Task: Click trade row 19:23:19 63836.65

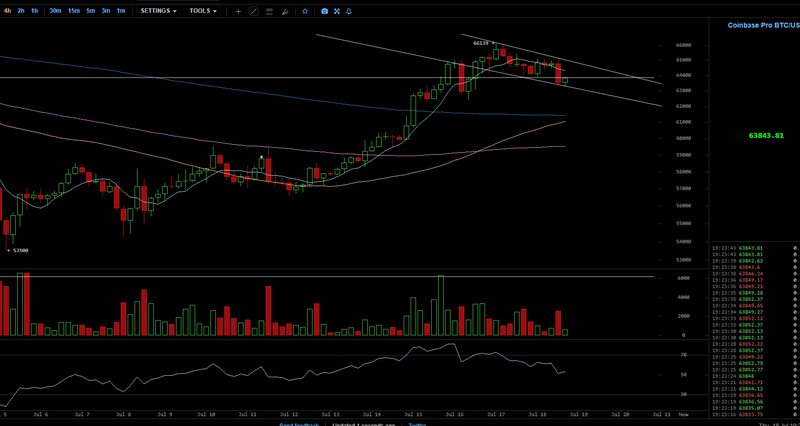Action: point(756,395)
